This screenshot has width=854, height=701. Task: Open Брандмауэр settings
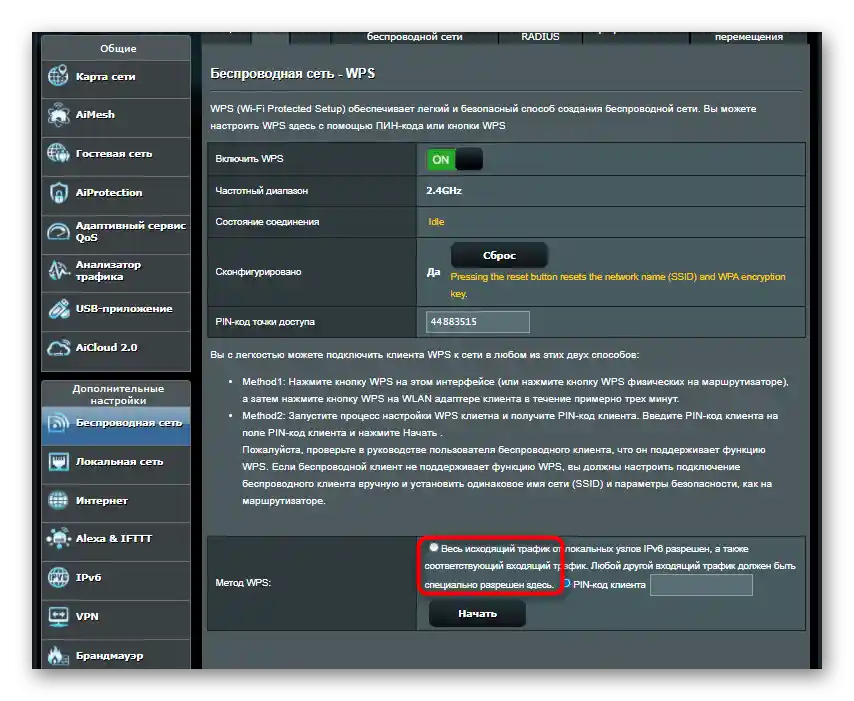[x=116, y=655]
